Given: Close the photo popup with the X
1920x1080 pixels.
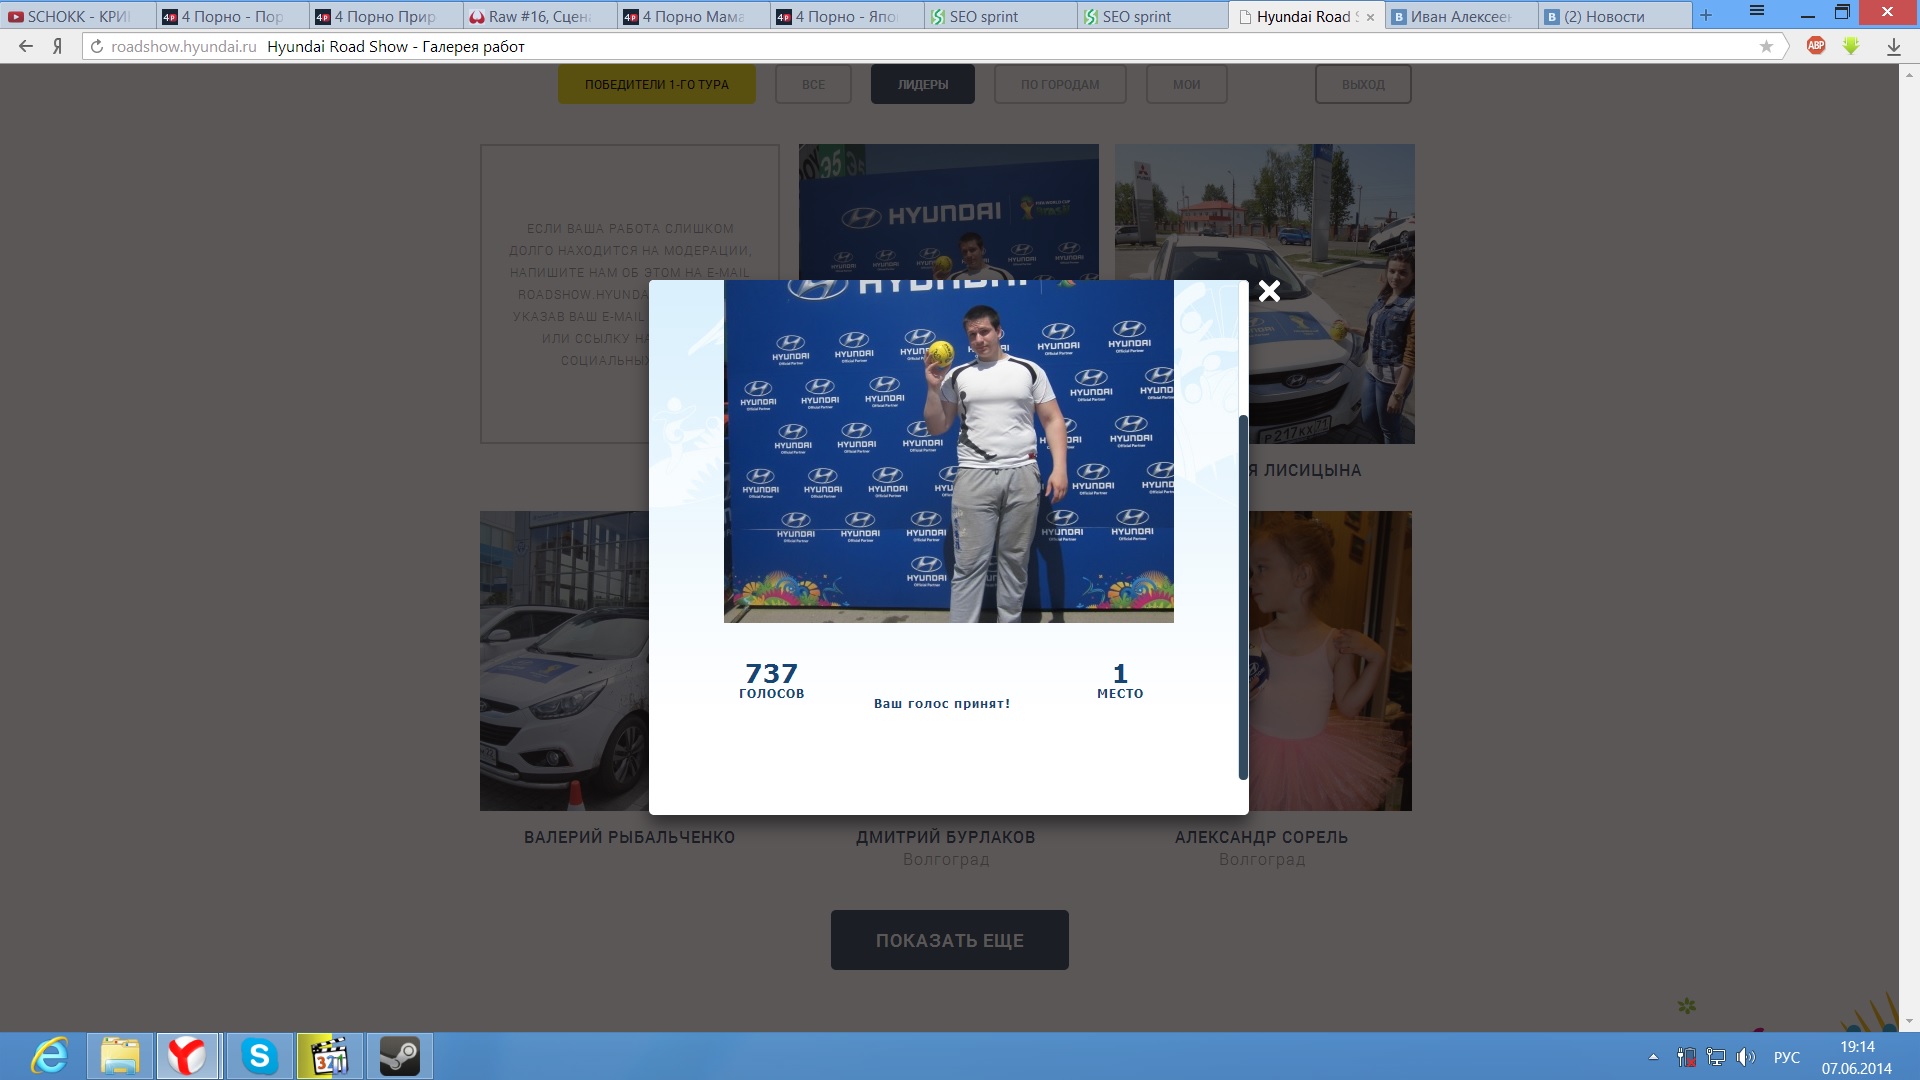Looking at the screenshot, I should click(x=1269, y=291).
